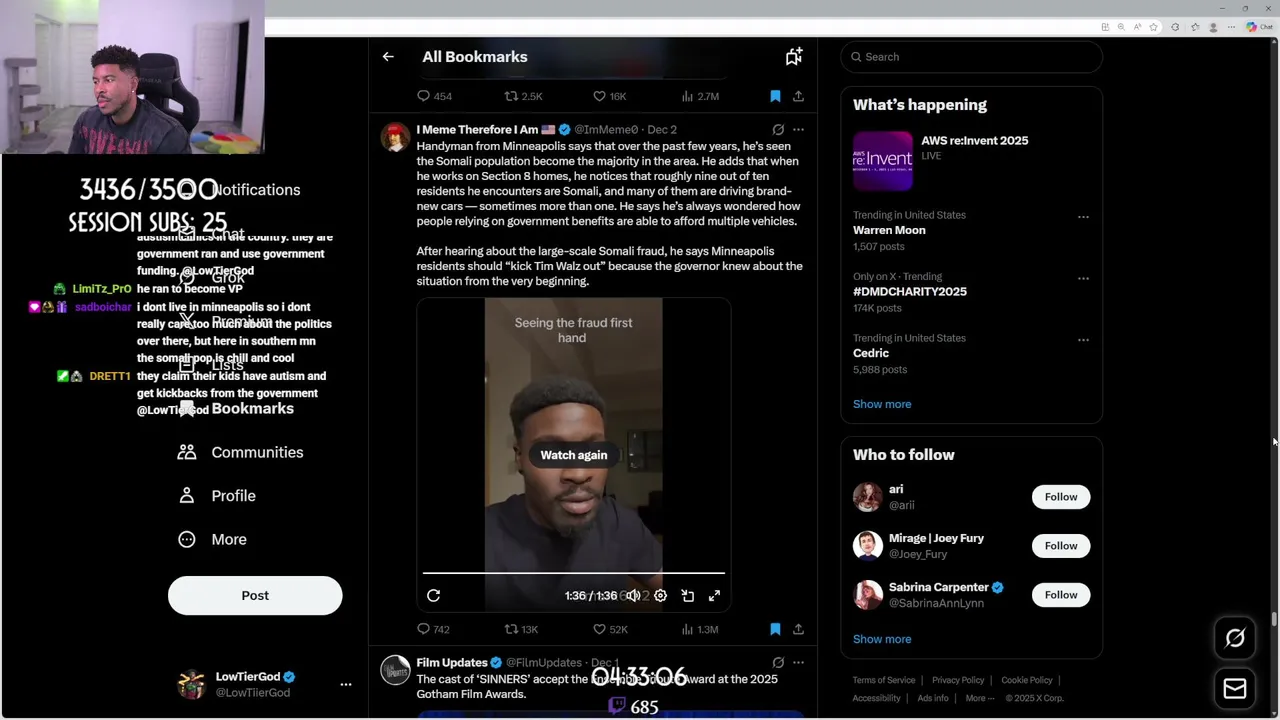
Task: Open the Film Updates profile avatar
Action: pyautogui.click(x=396, y=670)
